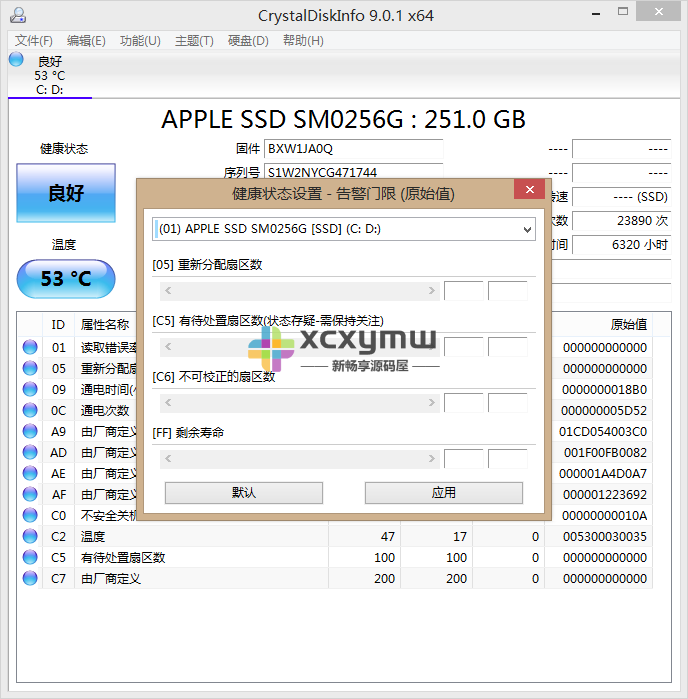The image size is (688, 699).
Task: Open the 功能(U) menu
Action: tap(140, 41)
